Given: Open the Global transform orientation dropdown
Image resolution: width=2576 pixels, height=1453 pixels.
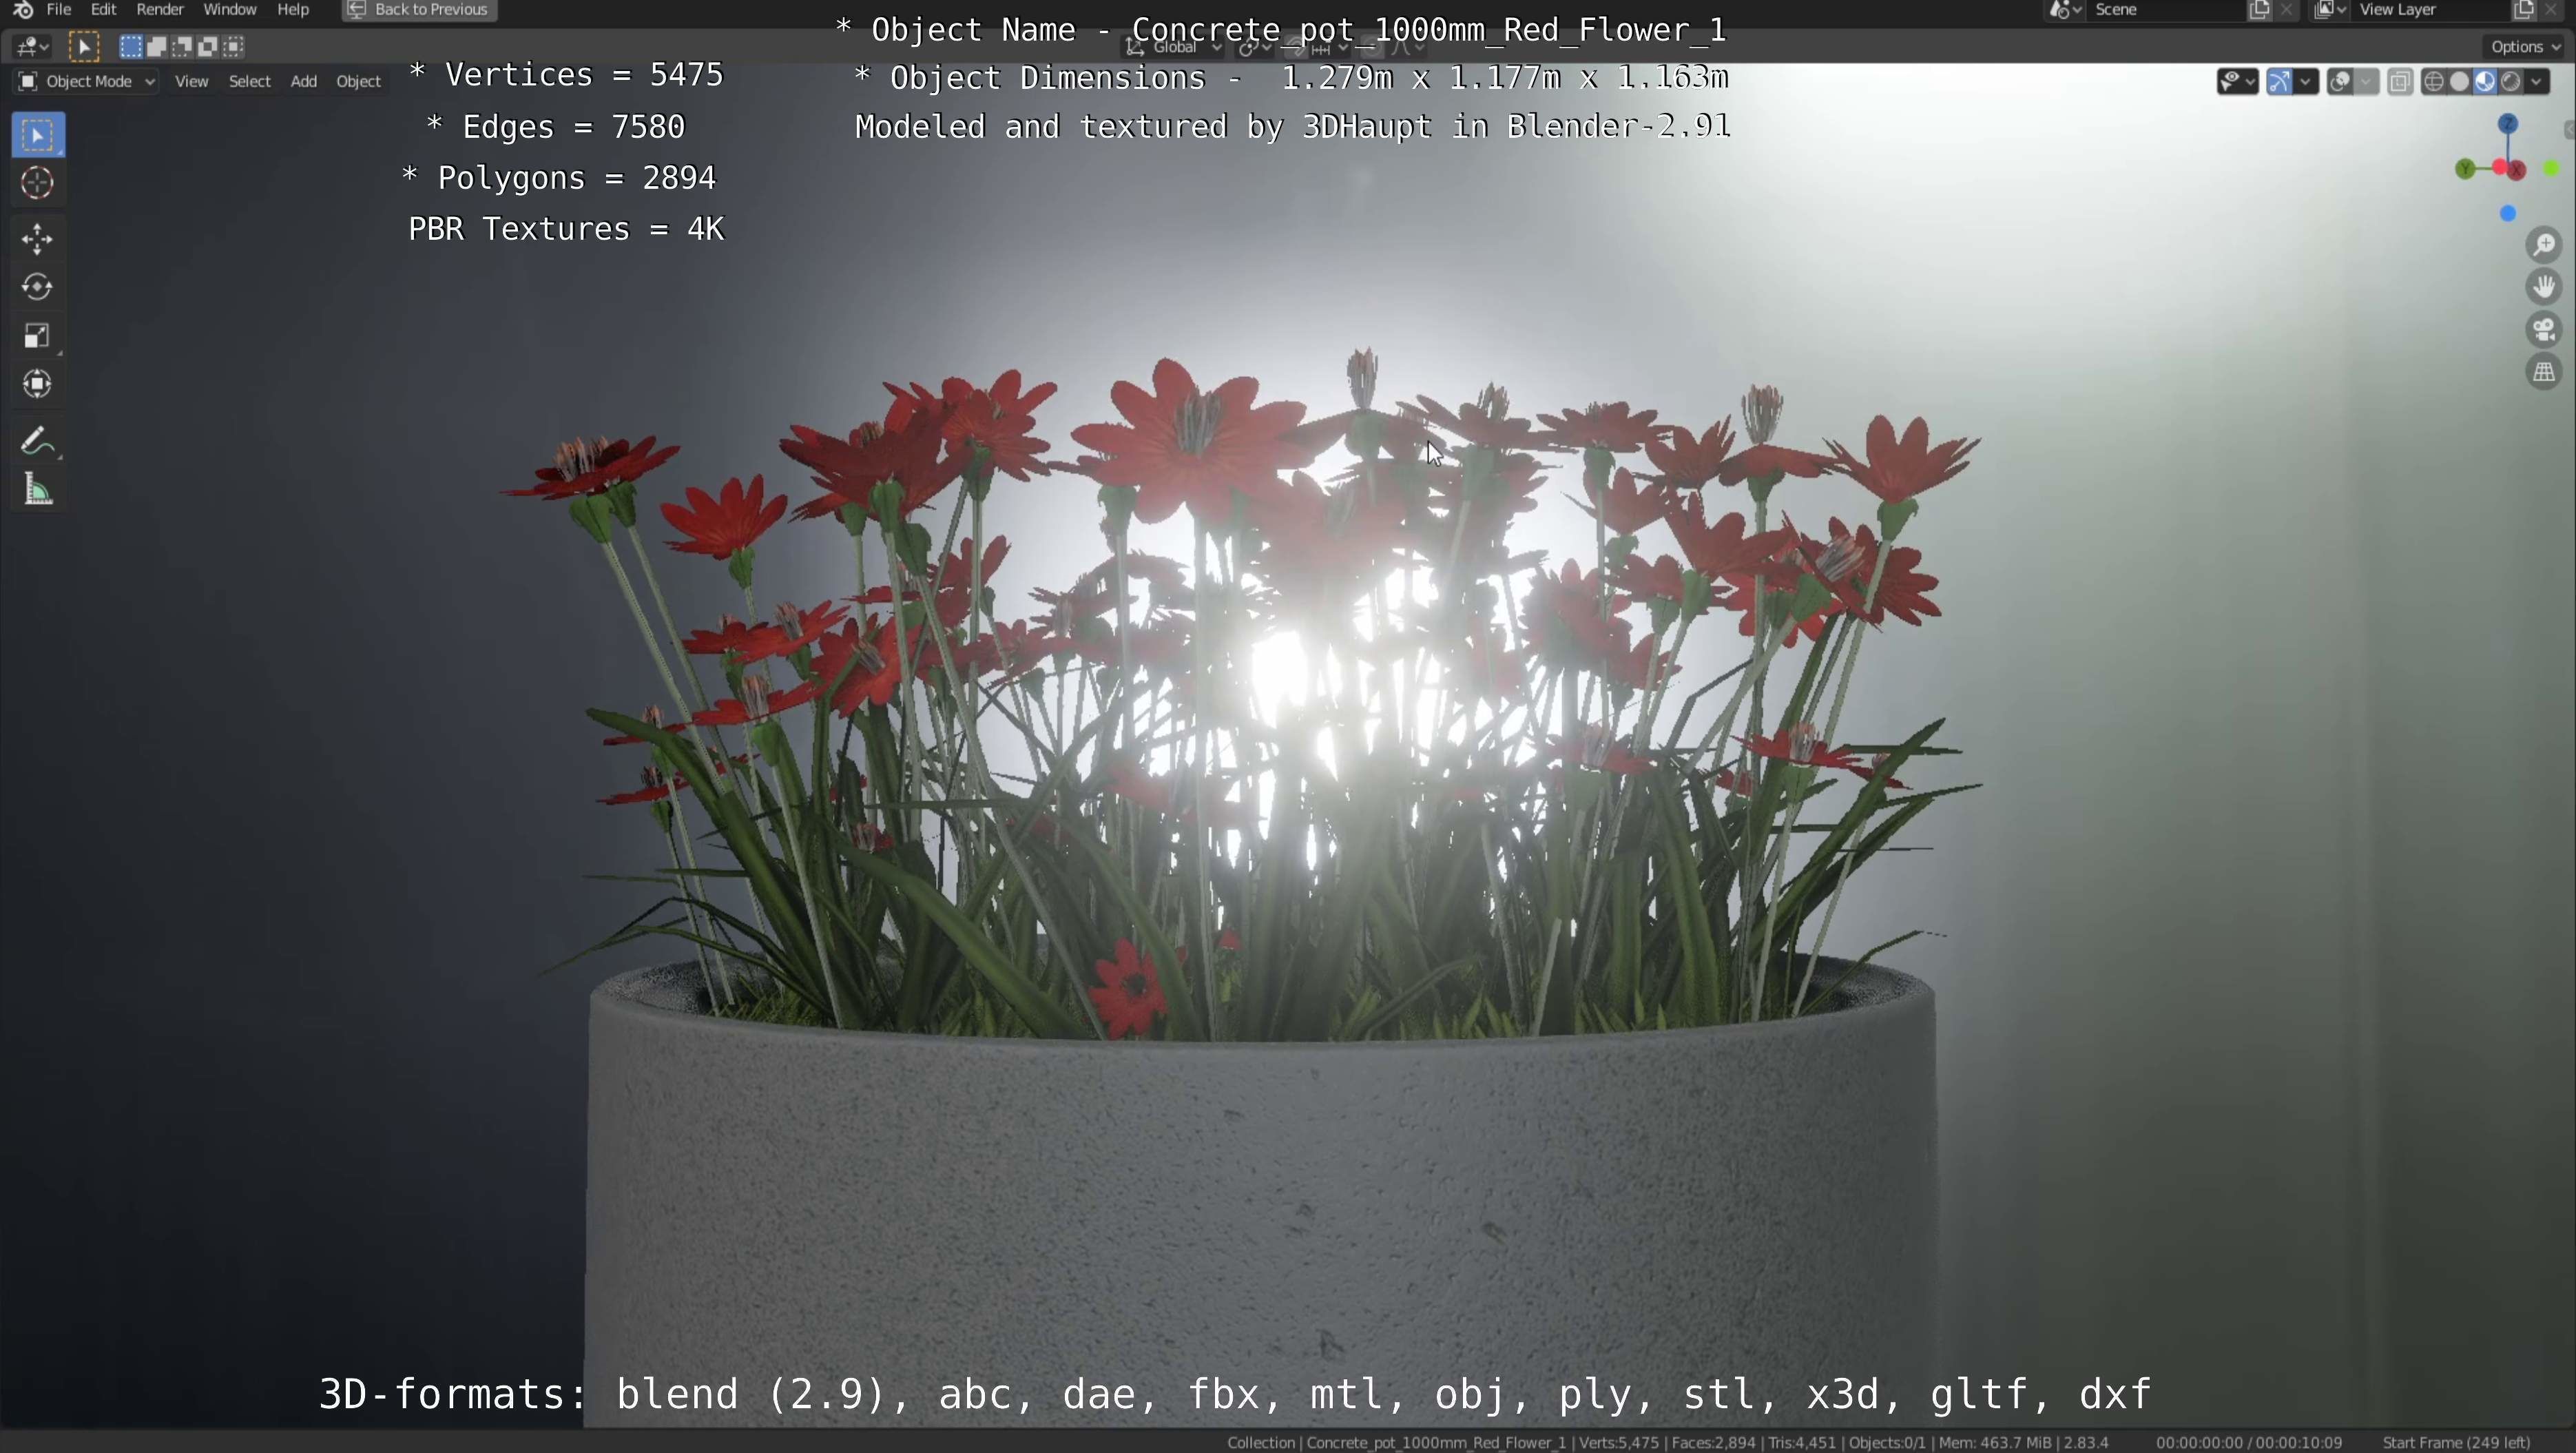Looking at the screenshot, I should point(1174,47).
